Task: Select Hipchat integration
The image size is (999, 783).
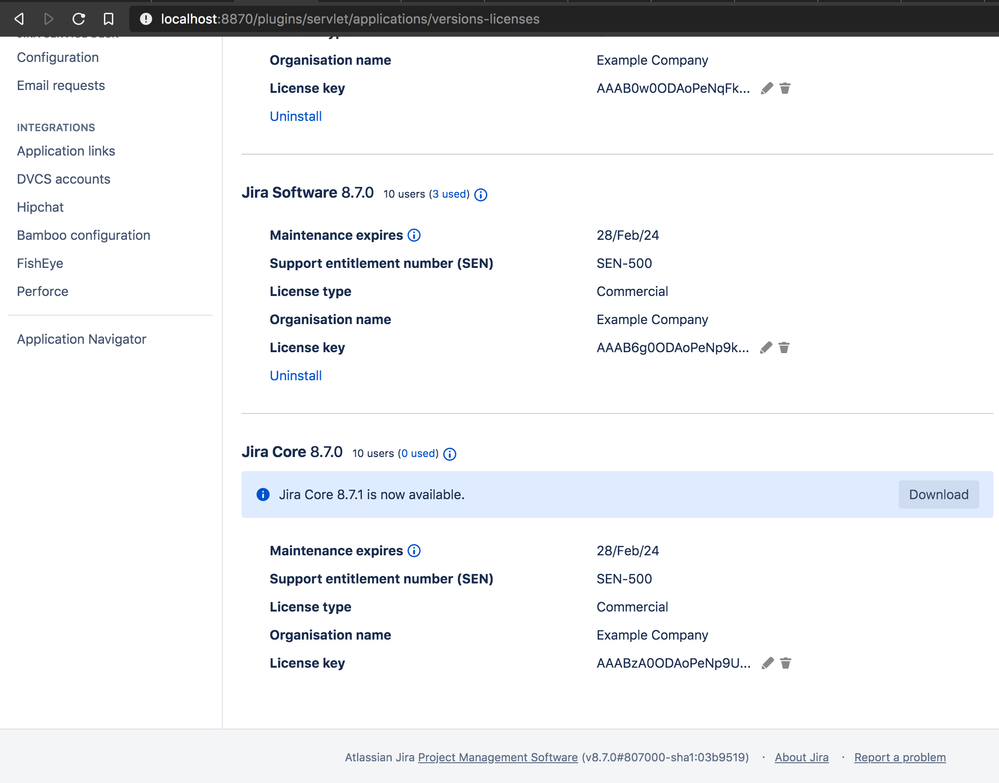Action: point(40,207)
